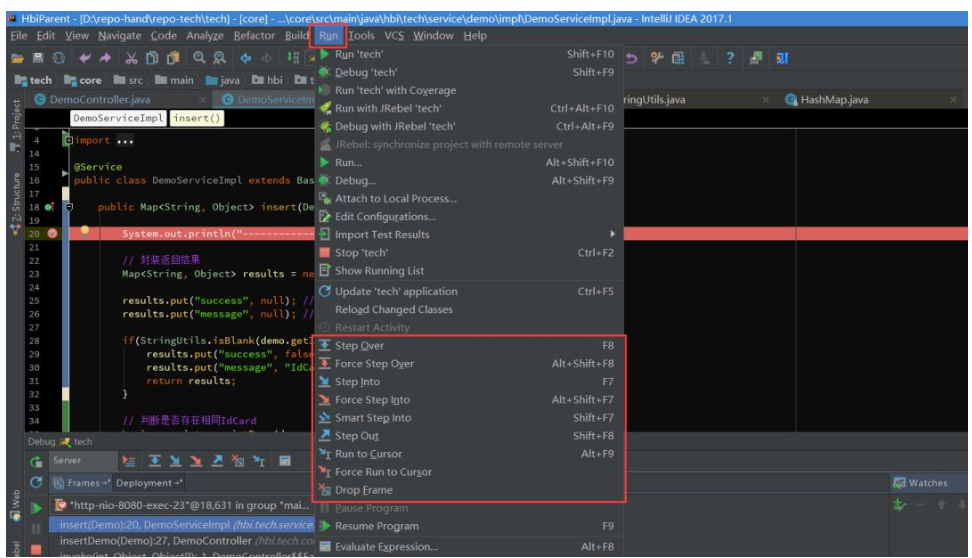Expand the folded import block

(68, 140)
